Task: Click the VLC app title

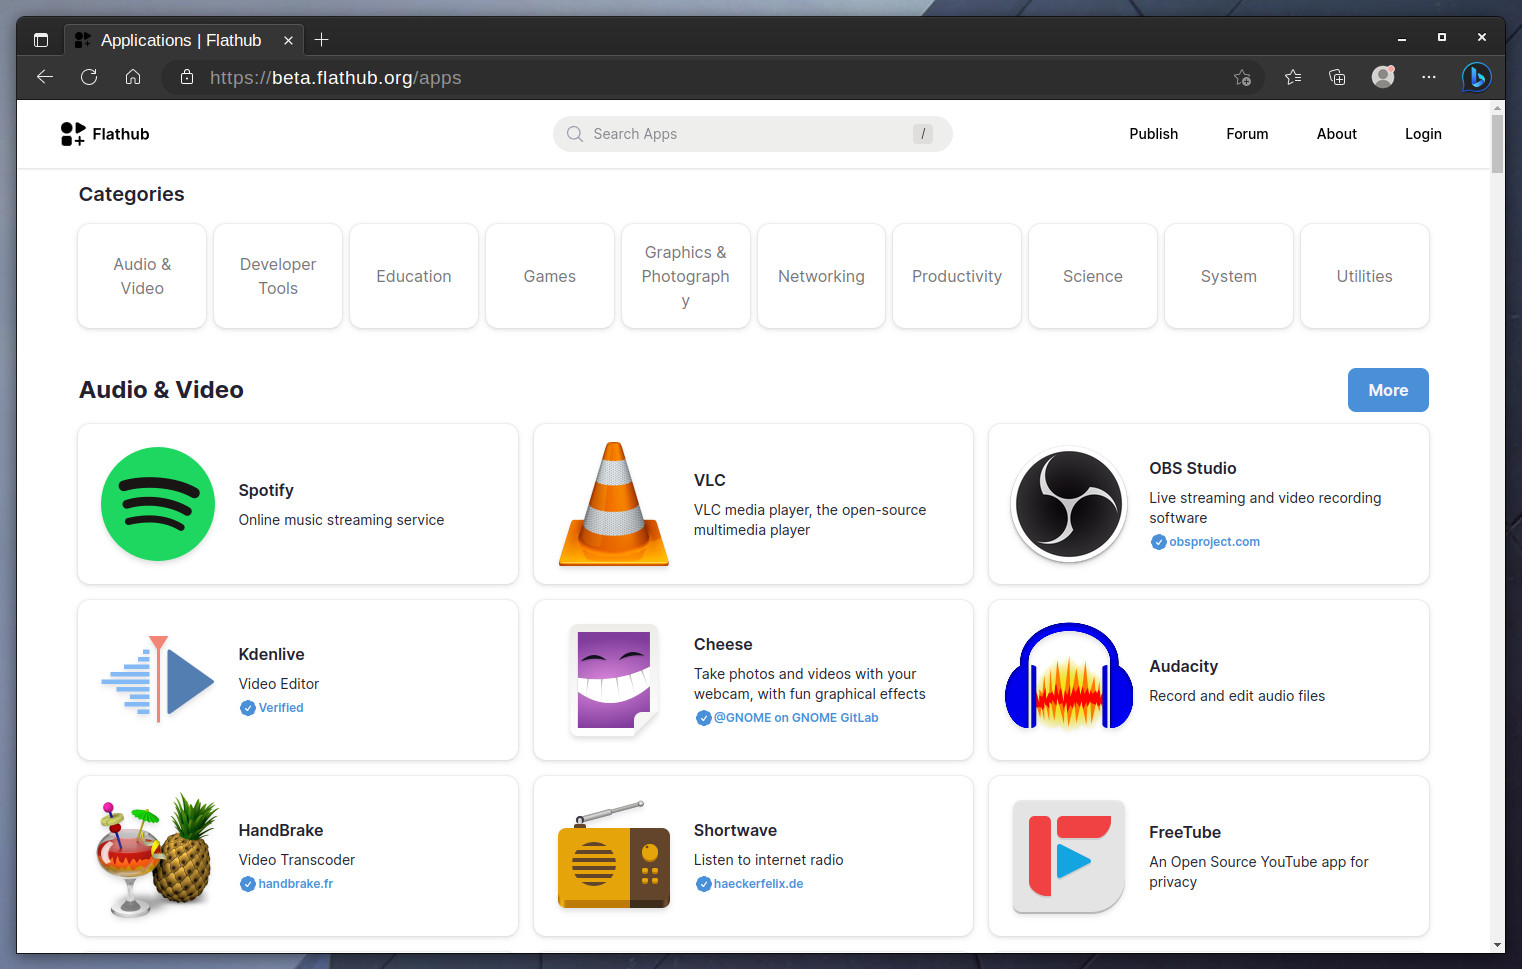Action: click(709, 480)
